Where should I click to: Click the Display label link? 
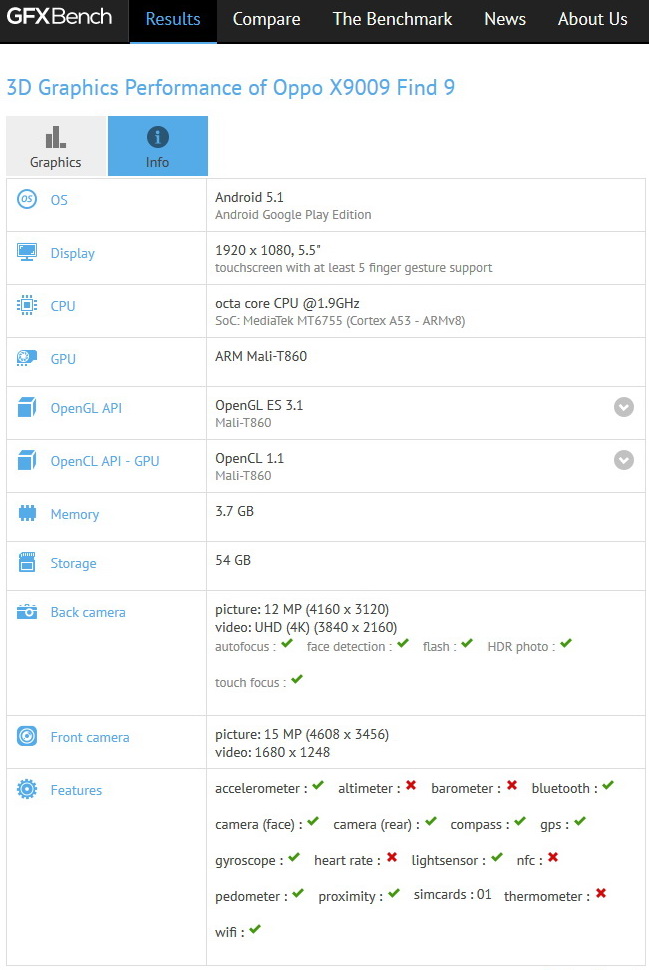pos(73,253)
